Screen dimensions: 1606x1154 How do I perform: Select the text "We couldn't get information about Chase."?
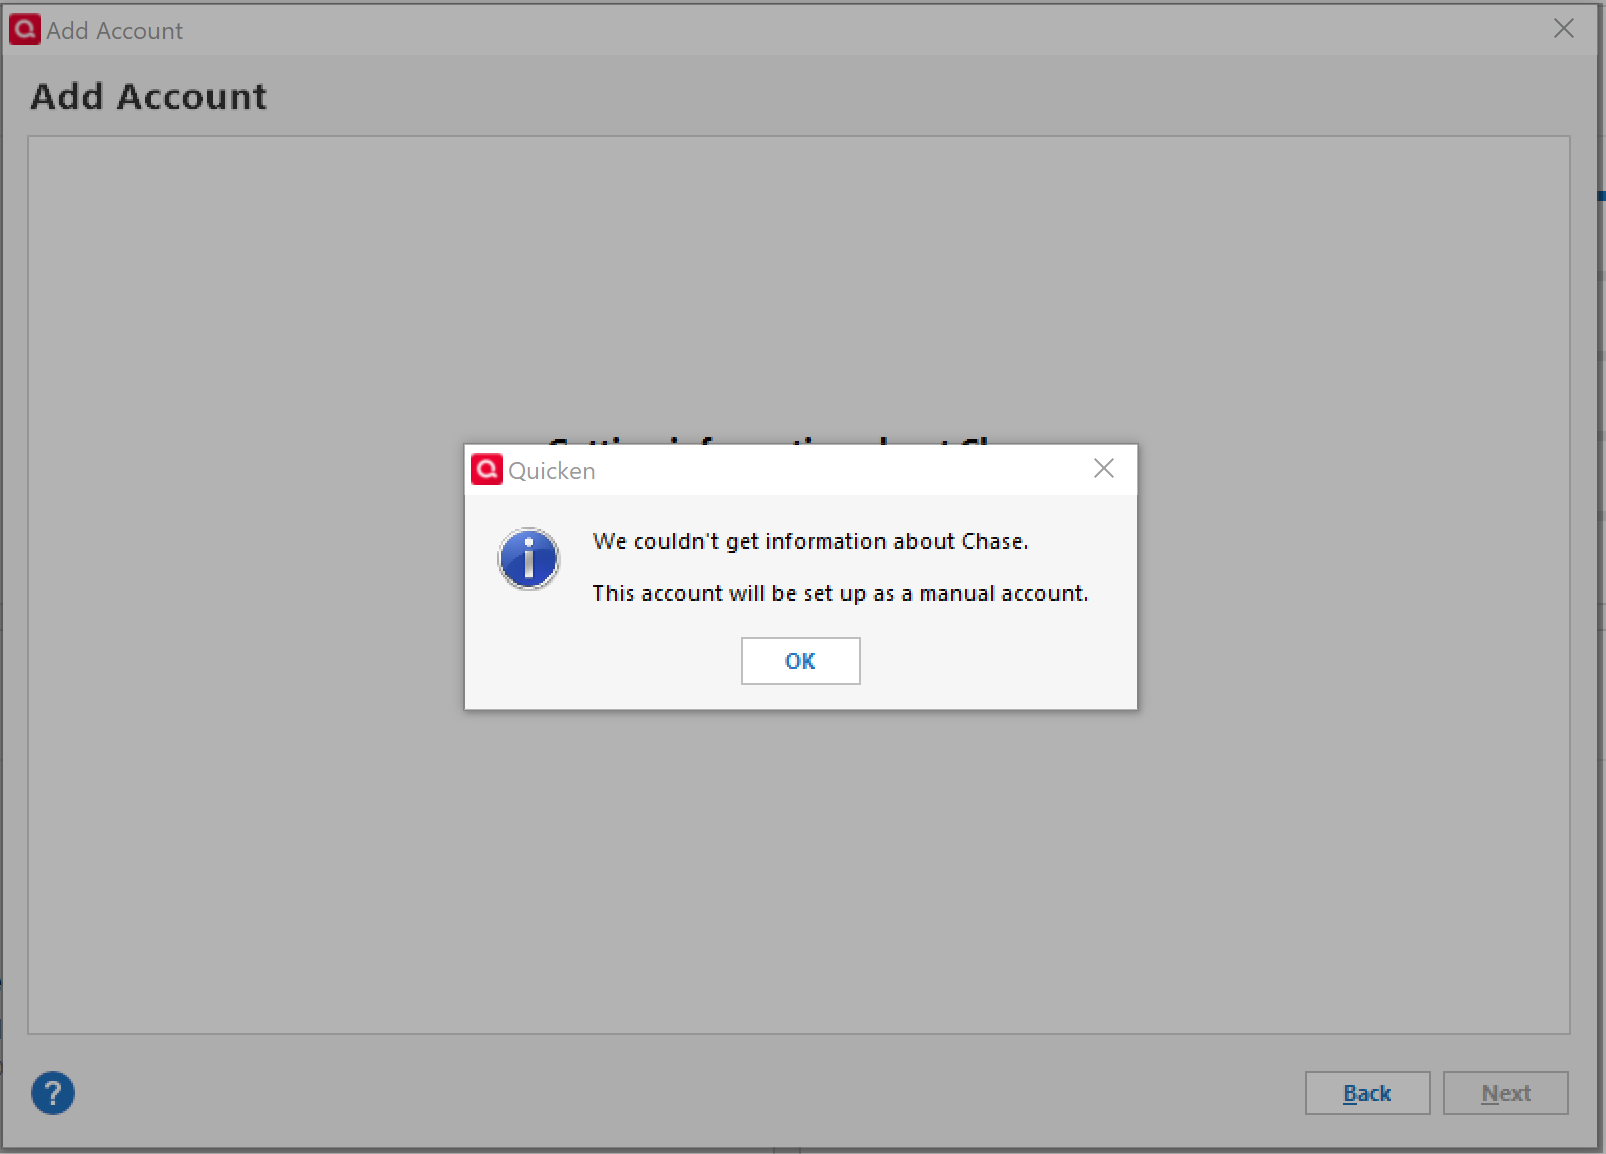(x=810, y=541)
